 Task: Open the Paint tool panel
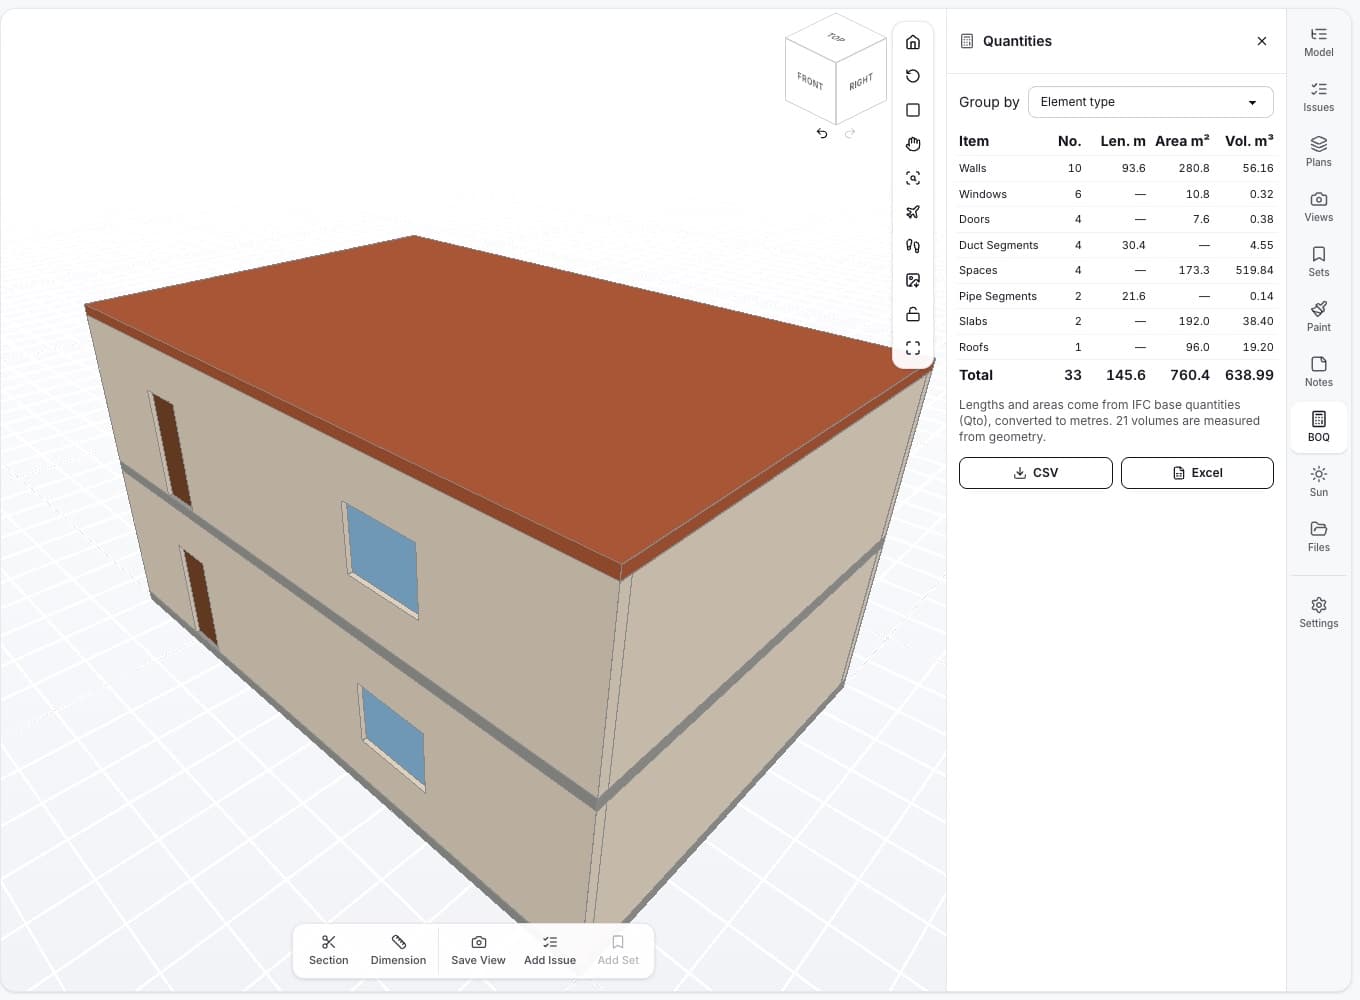coord(1319,317)
